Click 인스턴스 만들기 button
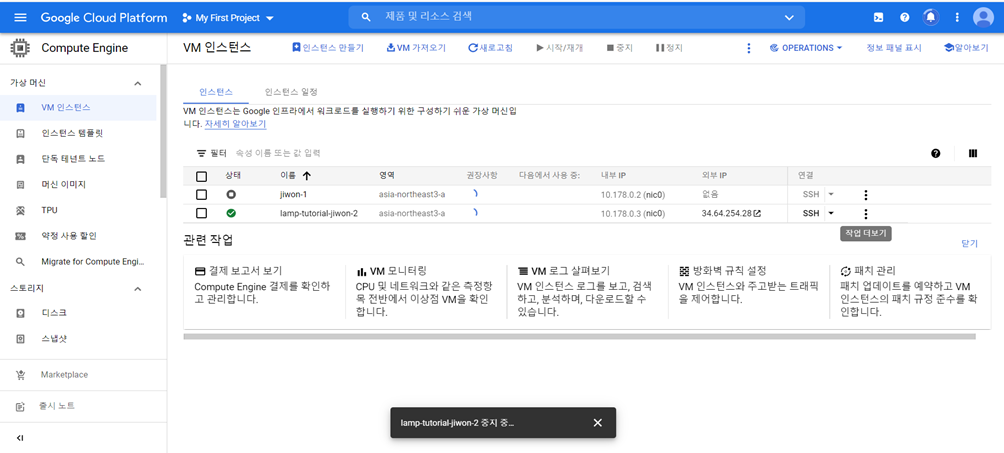The height and width of the screenshot is (453, 1004). pos(328,48)
